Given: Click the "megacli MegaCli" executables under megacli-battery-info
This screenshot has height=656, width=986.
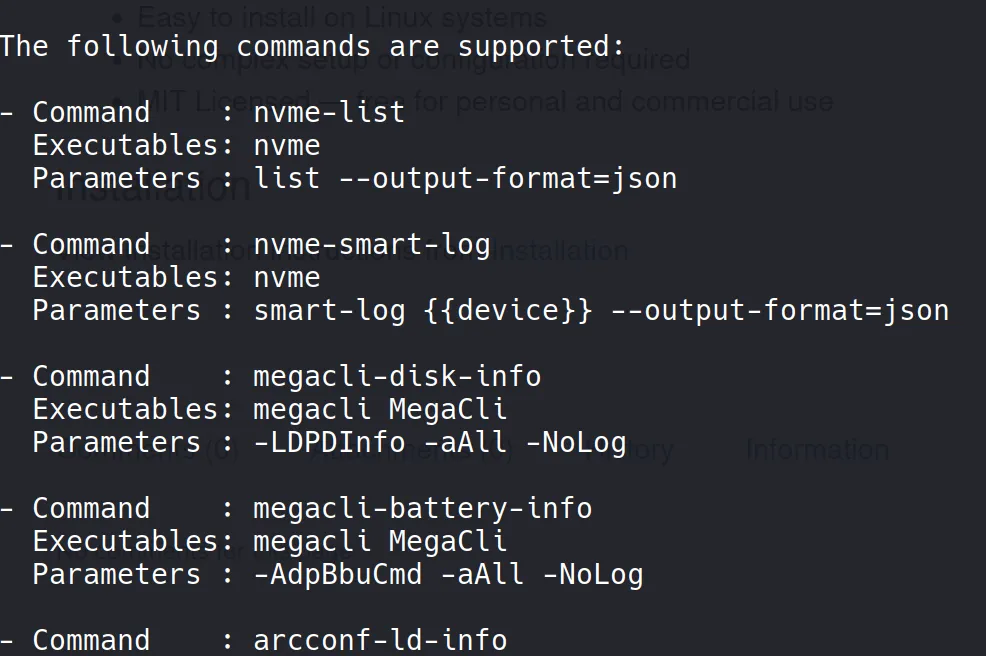Looking at the screenshot, I should [x=380, y=541].
